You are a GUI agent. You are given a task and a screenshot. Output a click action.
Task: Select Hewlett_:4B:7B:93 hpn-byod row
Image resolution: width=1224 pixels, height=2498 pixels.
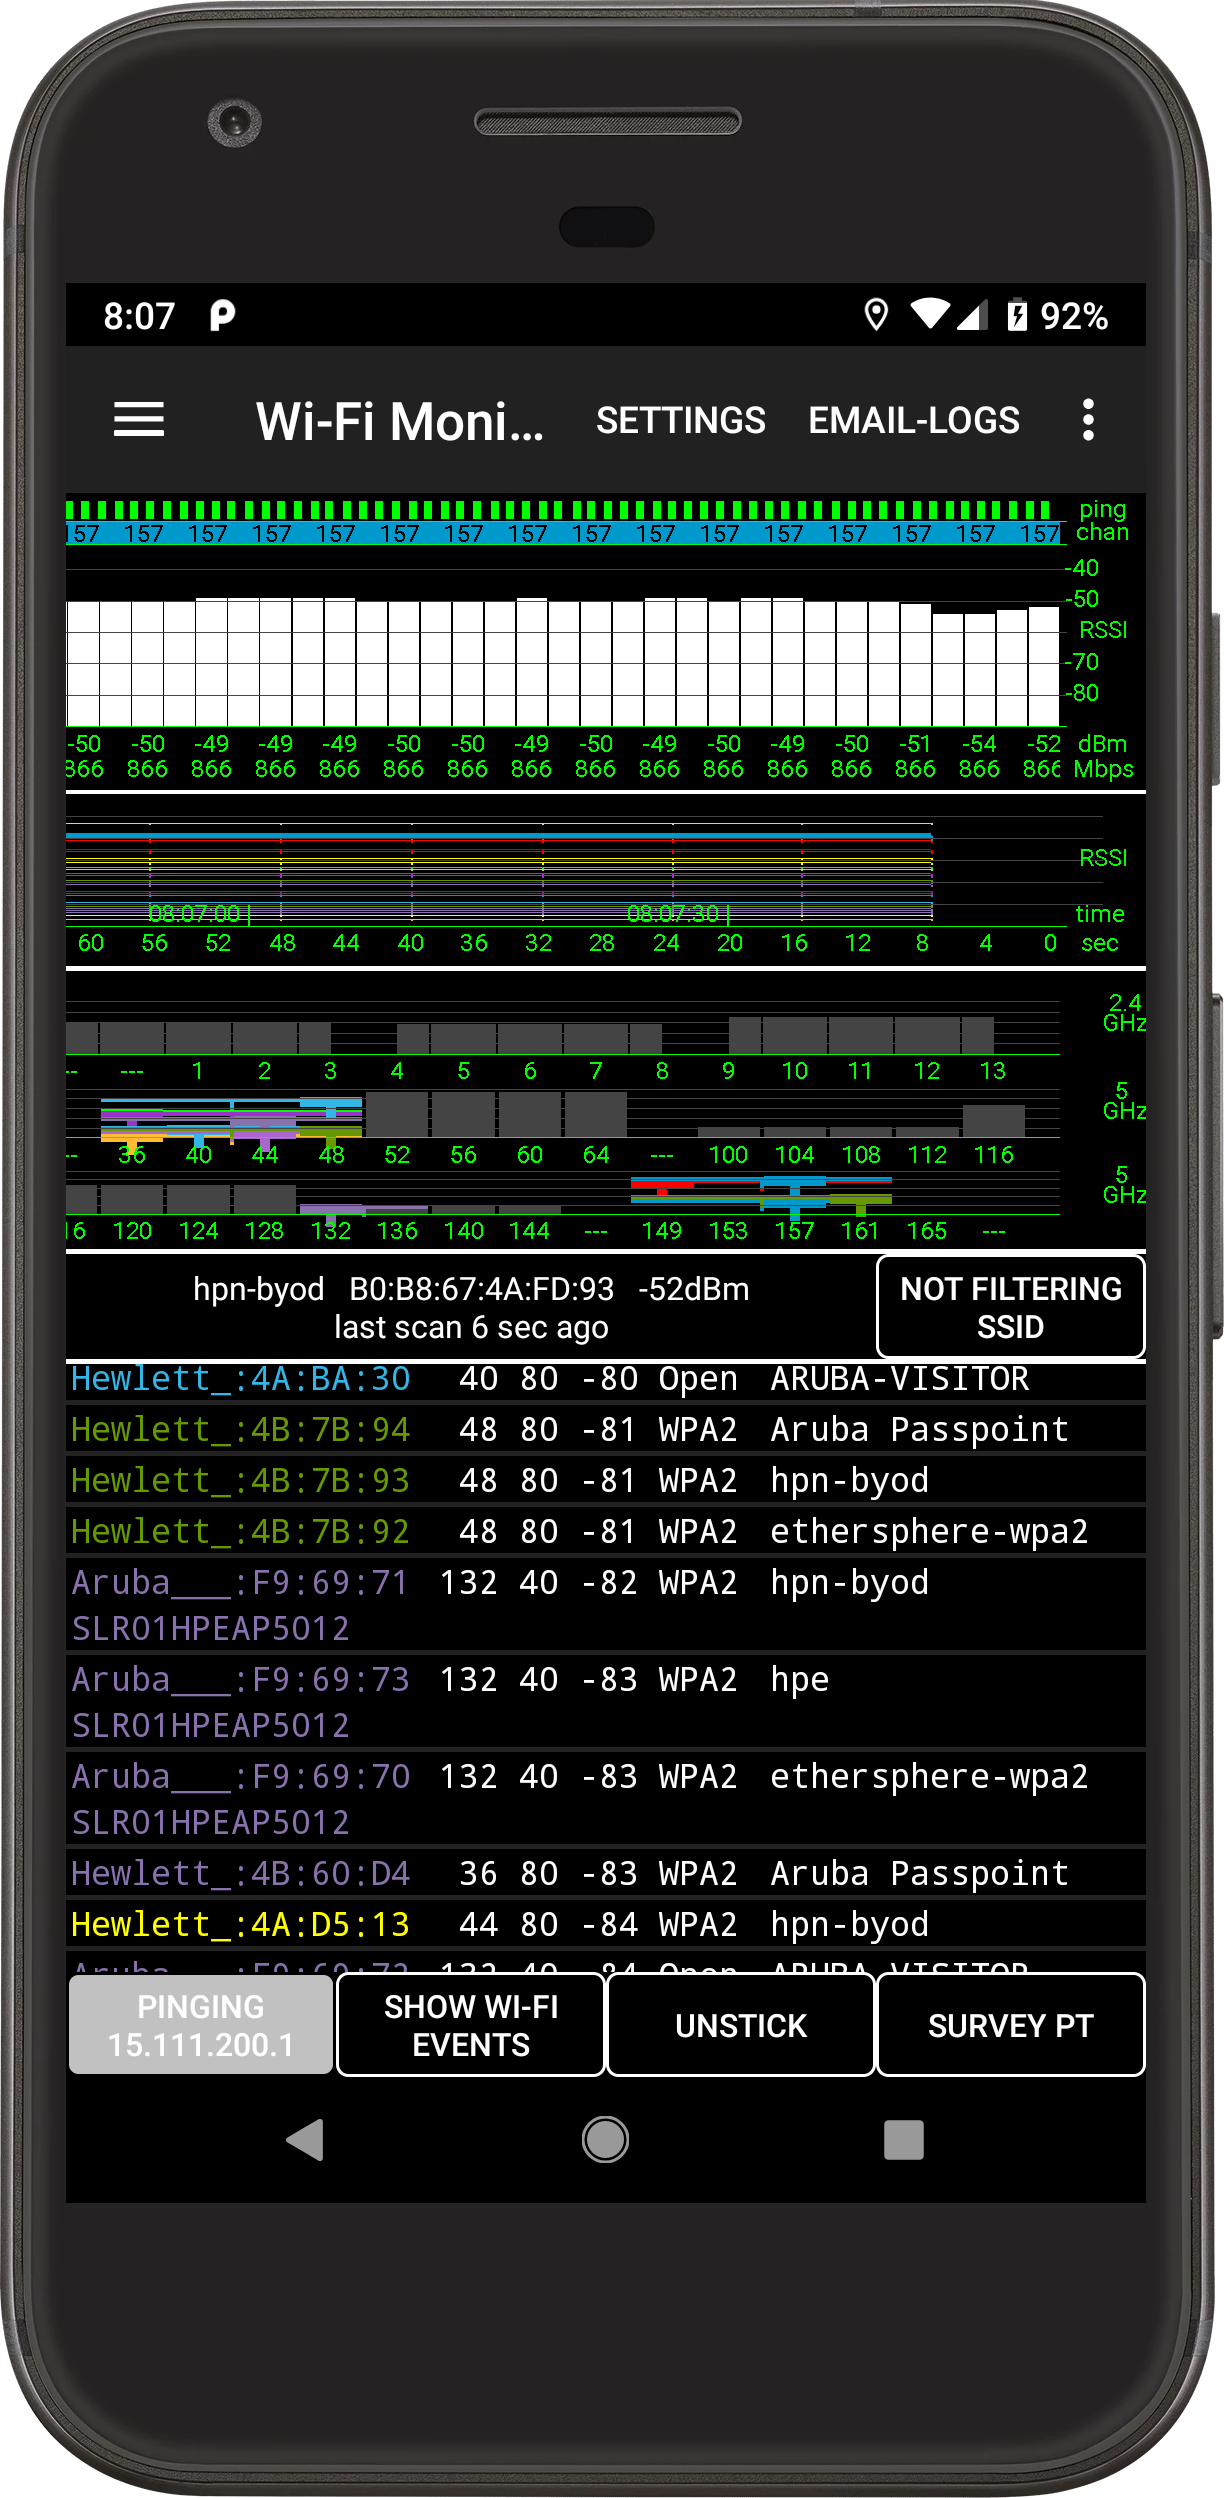[606, 1481]
